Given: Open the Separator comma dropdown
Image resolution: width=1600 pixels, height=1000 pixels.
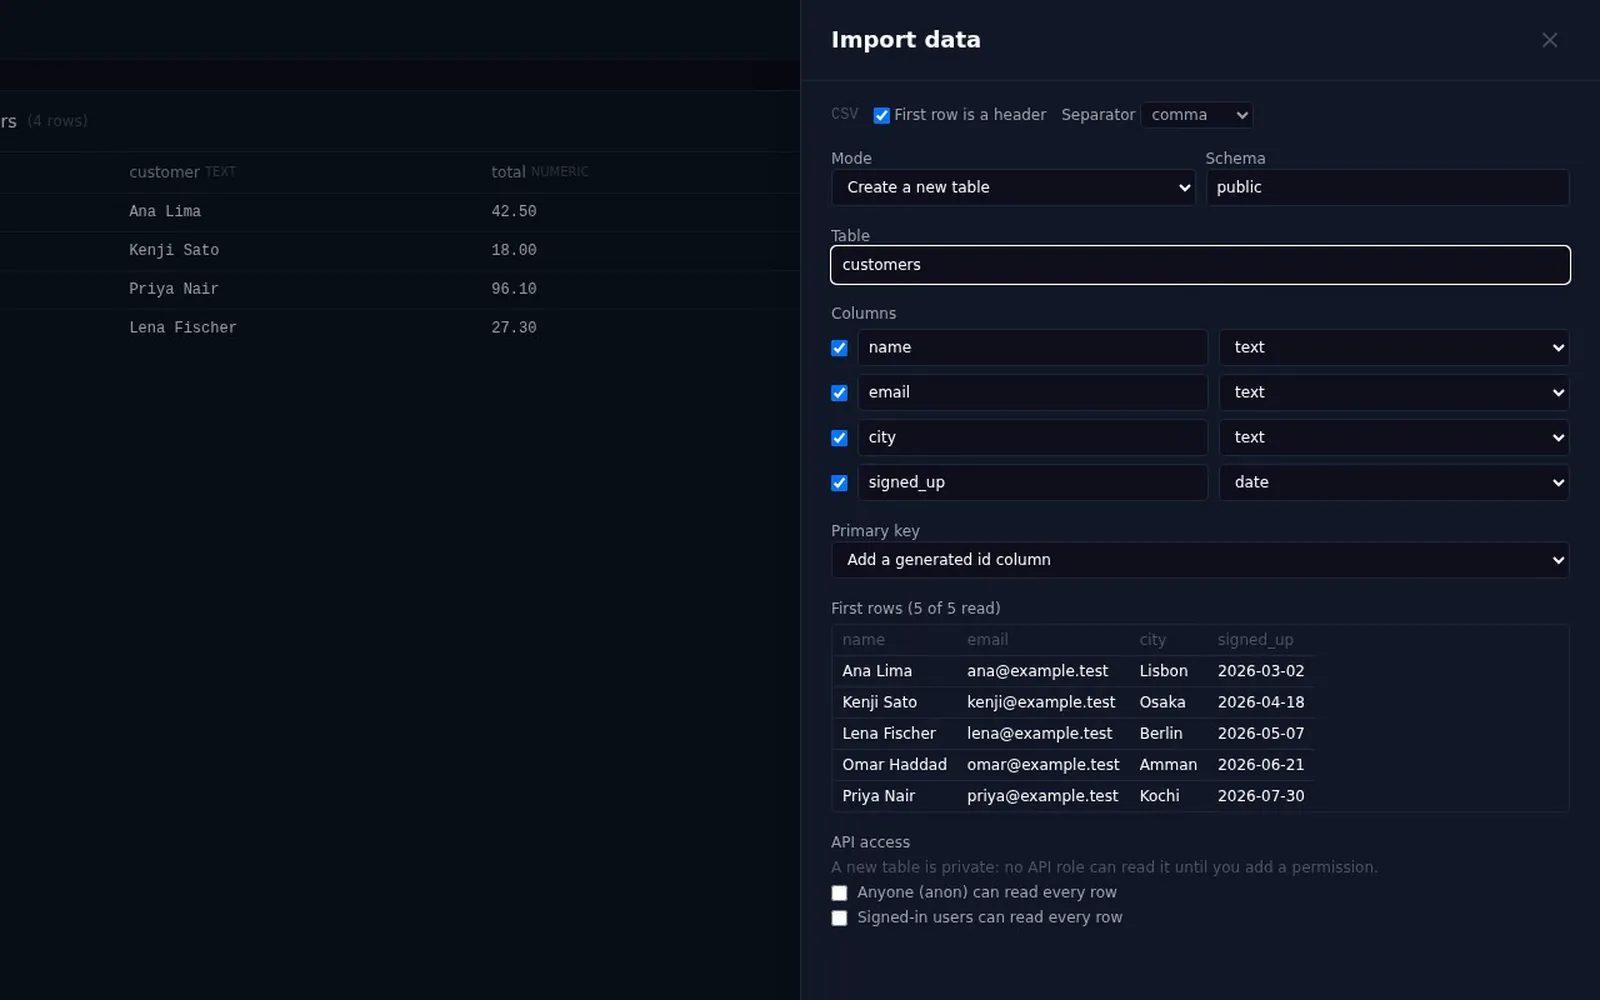Looking at the screenshot, I should (1197, 115).
